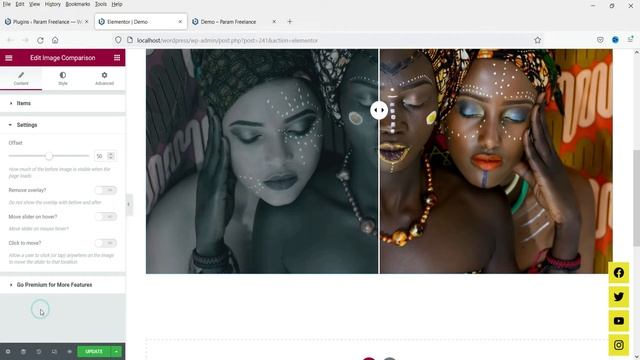This screenshot has width=640, height=360.
Task: Open the Bookmarks menu
Action: (78, 4)
